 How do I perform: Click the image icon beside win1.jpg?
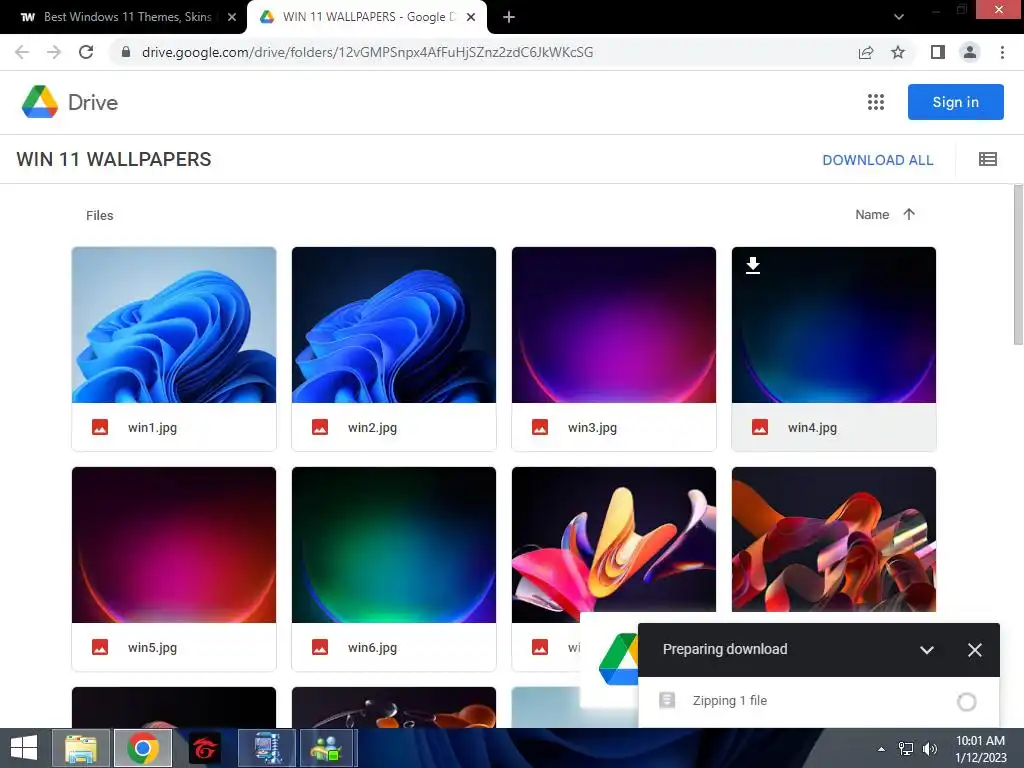point(100,427)
